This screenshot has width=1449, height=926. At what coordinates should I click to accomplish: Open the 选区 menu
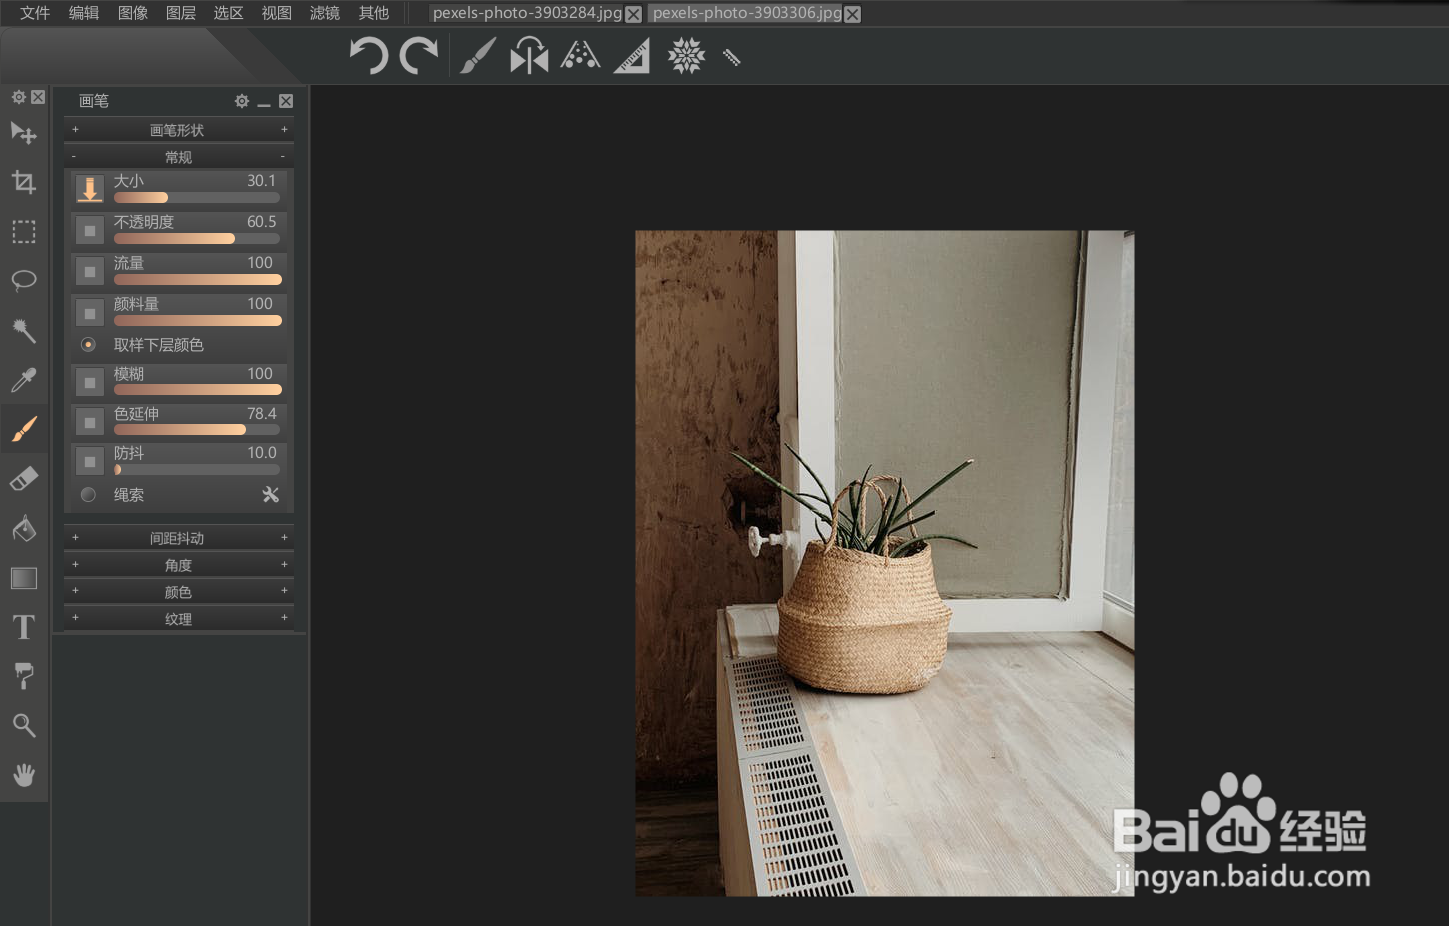pyautogui.click(x=229, y=13)
